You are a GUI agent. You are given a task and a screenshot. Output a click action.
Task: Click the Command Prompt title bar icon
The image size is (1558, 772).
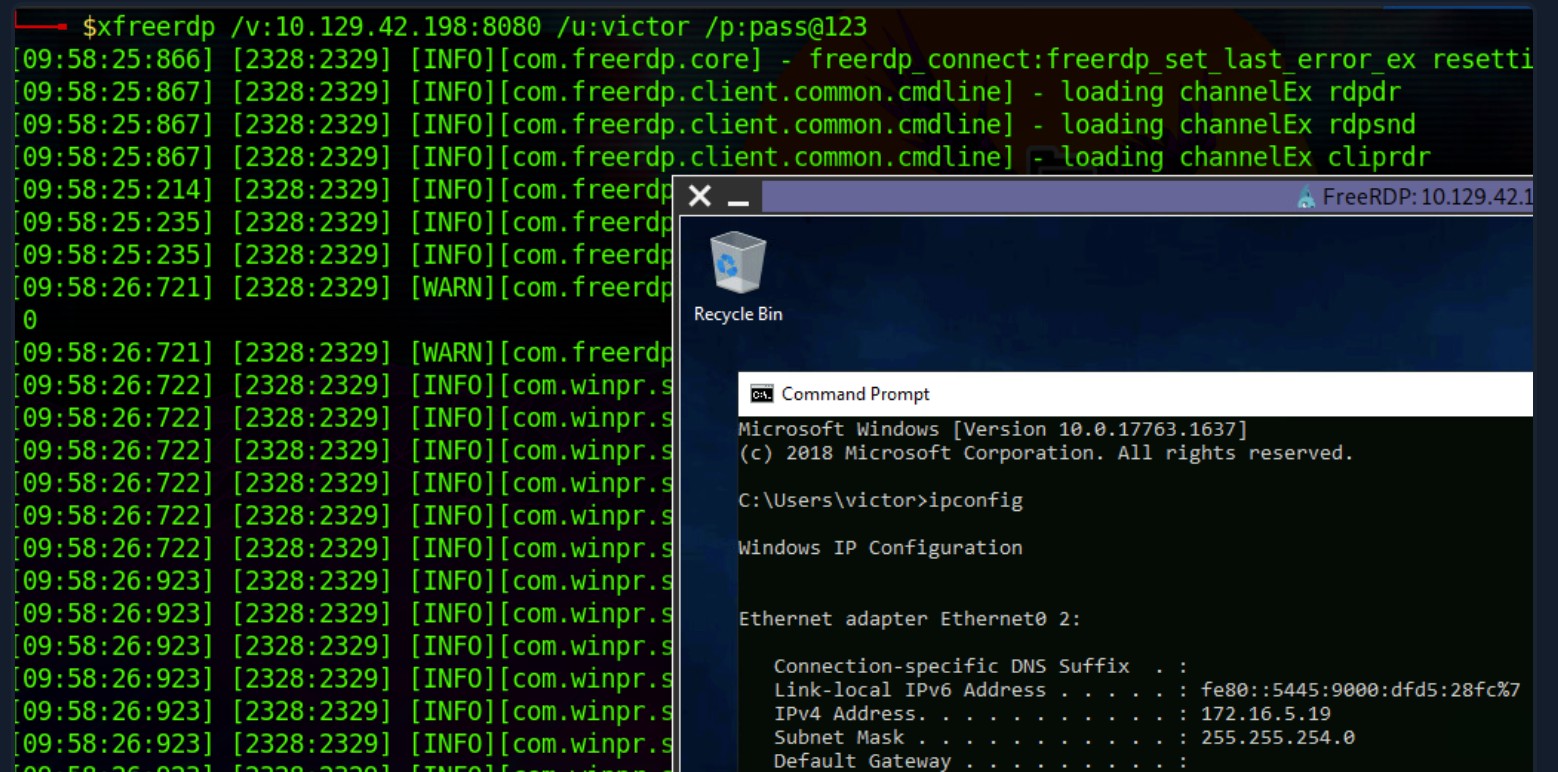[760, 394]
